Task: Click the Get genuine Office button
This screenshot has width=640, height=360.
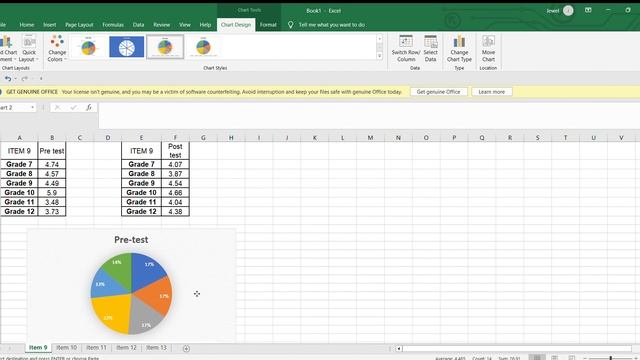Action: point(438,92)
